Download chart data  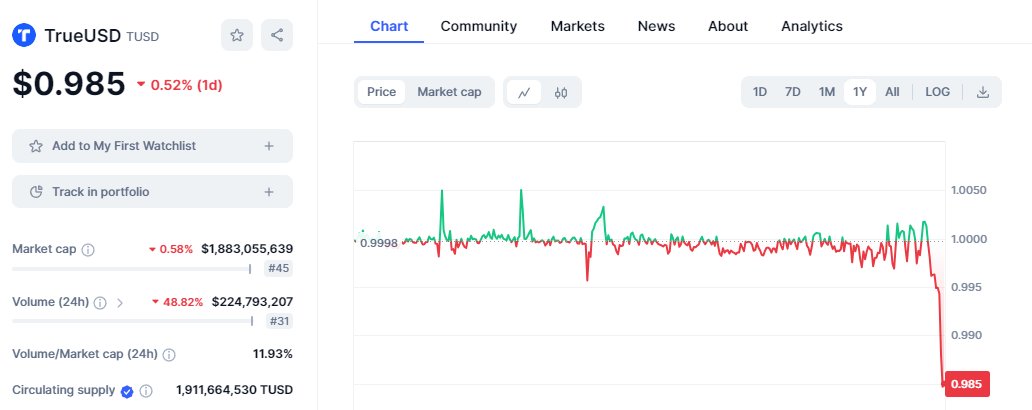point(983,92)
